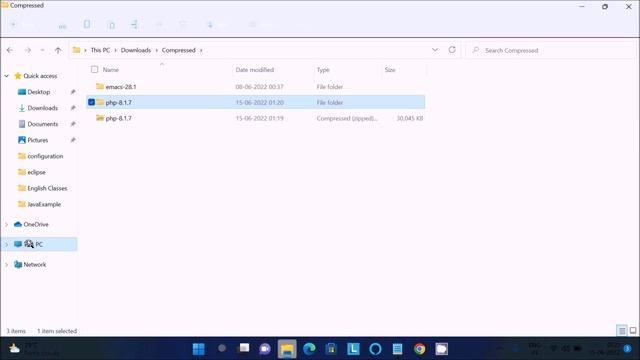Launch Google Chrome from taskbar

tap(420, 349)
